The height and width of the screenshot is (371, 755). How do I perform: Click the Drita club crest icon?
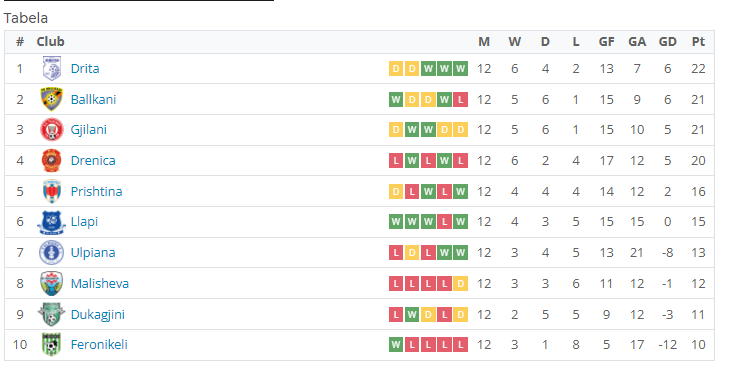pyautogui.click(x=52, y=68)
